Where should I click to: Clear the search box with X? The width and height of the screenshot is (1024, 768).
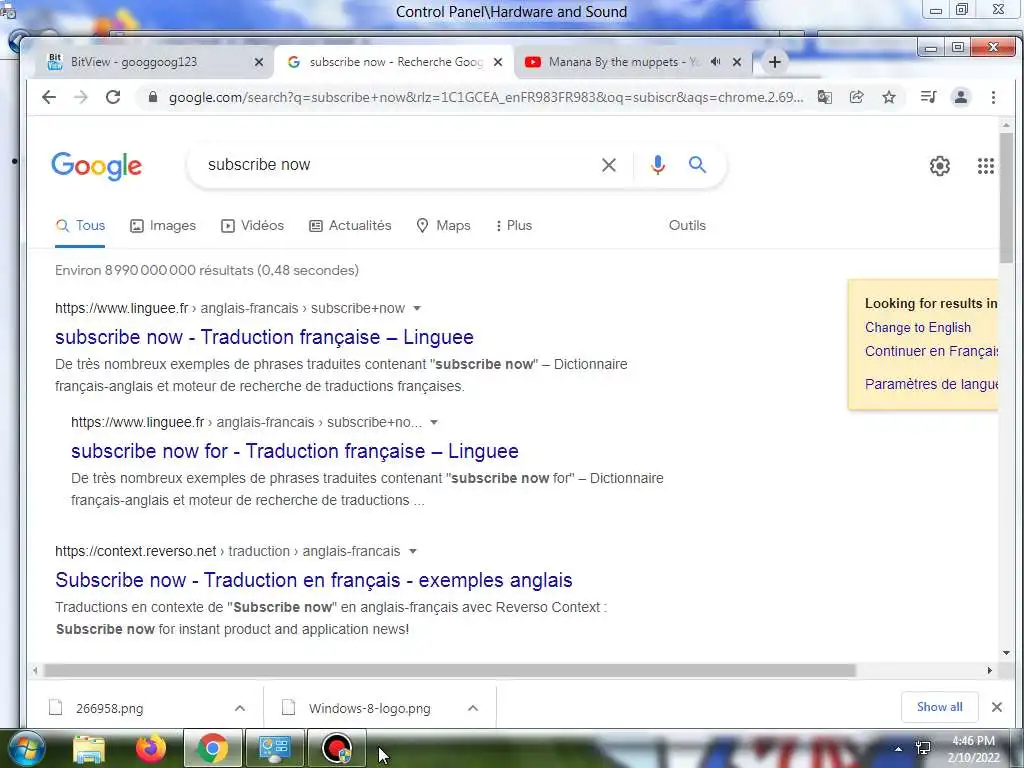pyautogui.click(x=609, y=165)
